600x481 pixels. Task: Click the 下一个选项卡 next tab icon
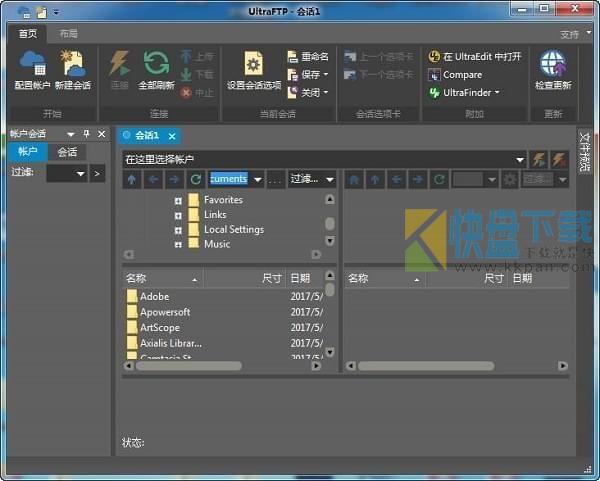click(350, 74)
